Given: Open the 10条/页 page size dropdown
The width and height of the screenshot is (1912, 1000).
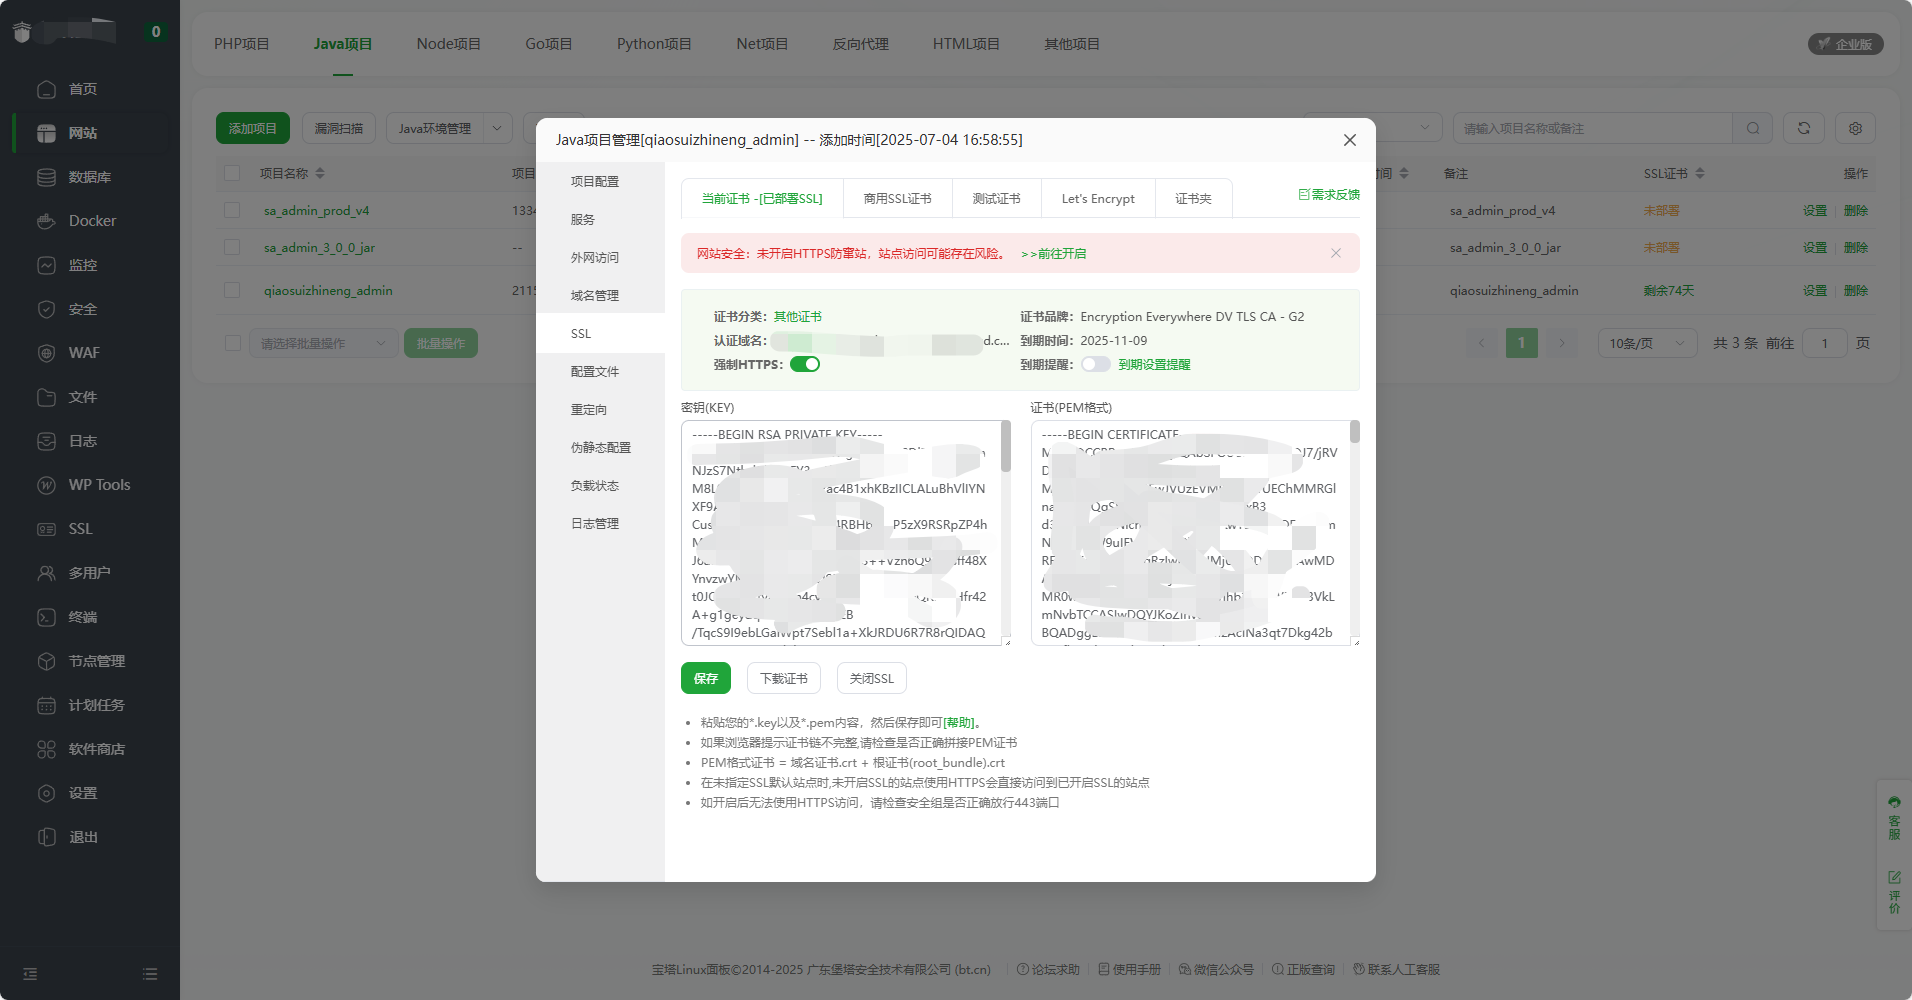Looking at the screenshot, I should 1647,343.
